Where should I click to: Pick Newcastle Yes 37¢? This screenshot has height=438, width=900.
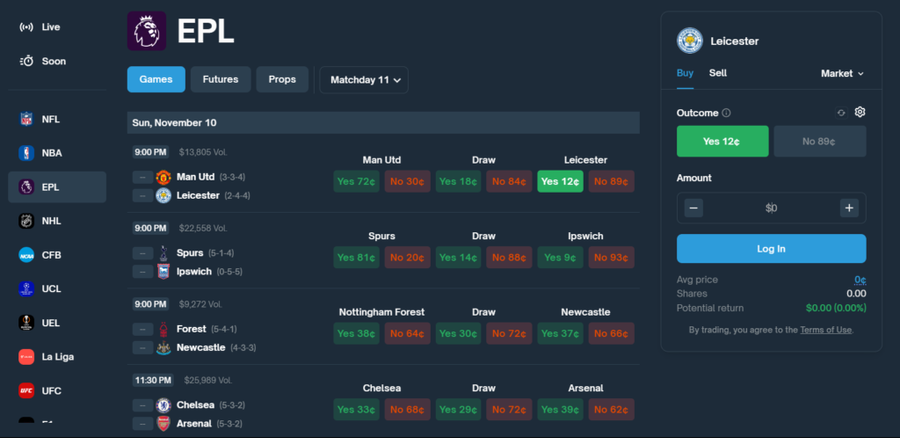coord(560,334)
